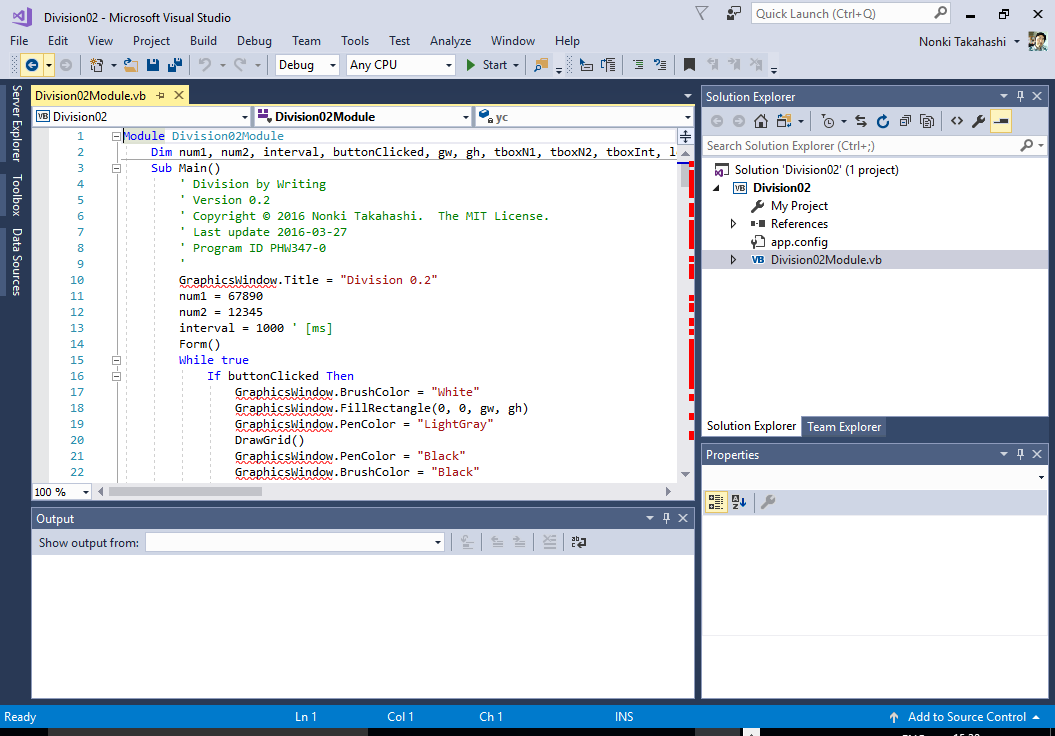1055x736 pixels.
Task: Click Add to Source Control
Action: coord(966,717)
